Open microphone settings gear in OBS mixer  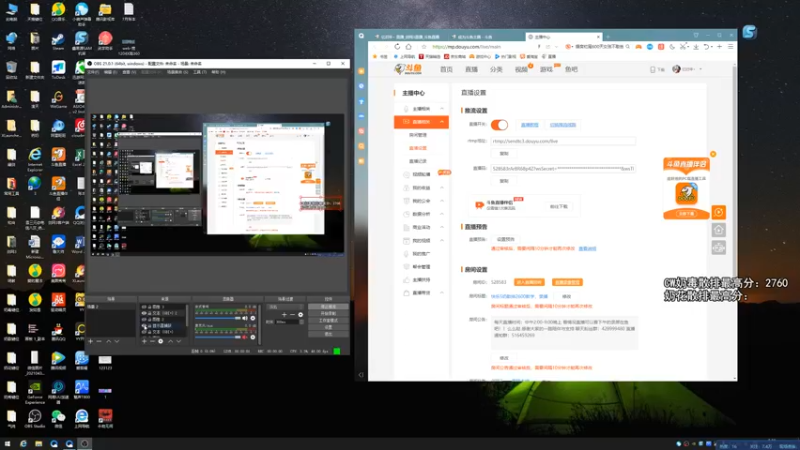[x=253, y=337]
